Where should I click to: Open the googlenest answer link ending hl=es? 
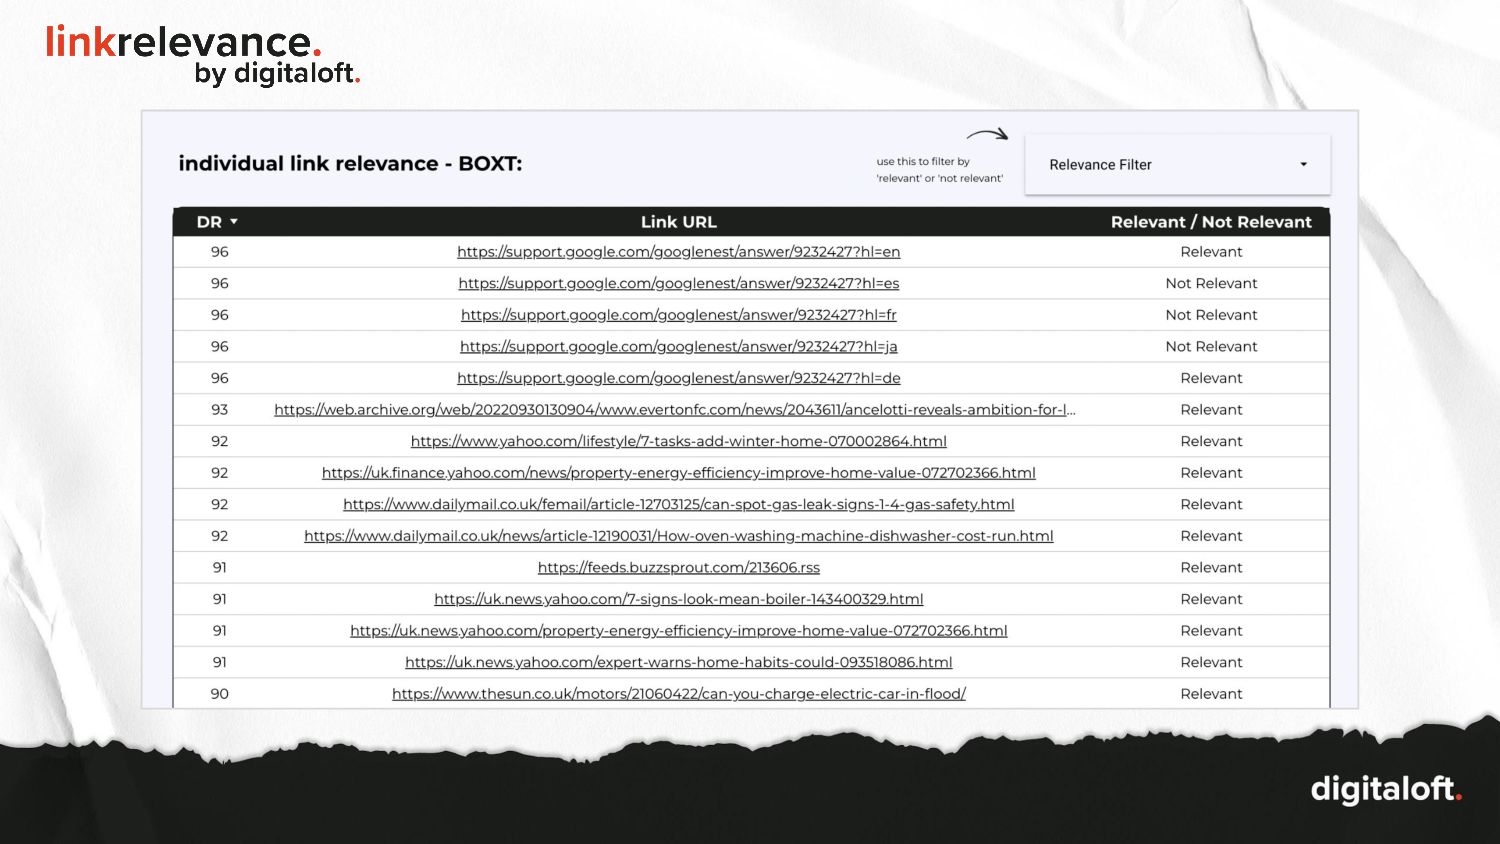pos(678,283)
